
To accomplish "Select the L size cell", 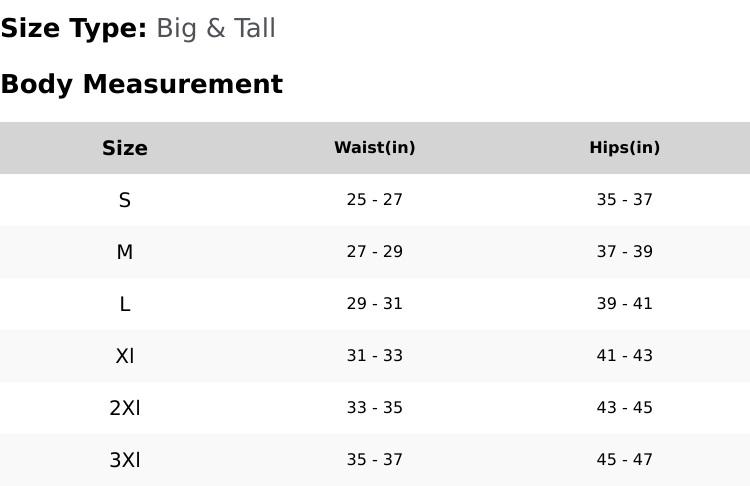I will click(125, 304).
